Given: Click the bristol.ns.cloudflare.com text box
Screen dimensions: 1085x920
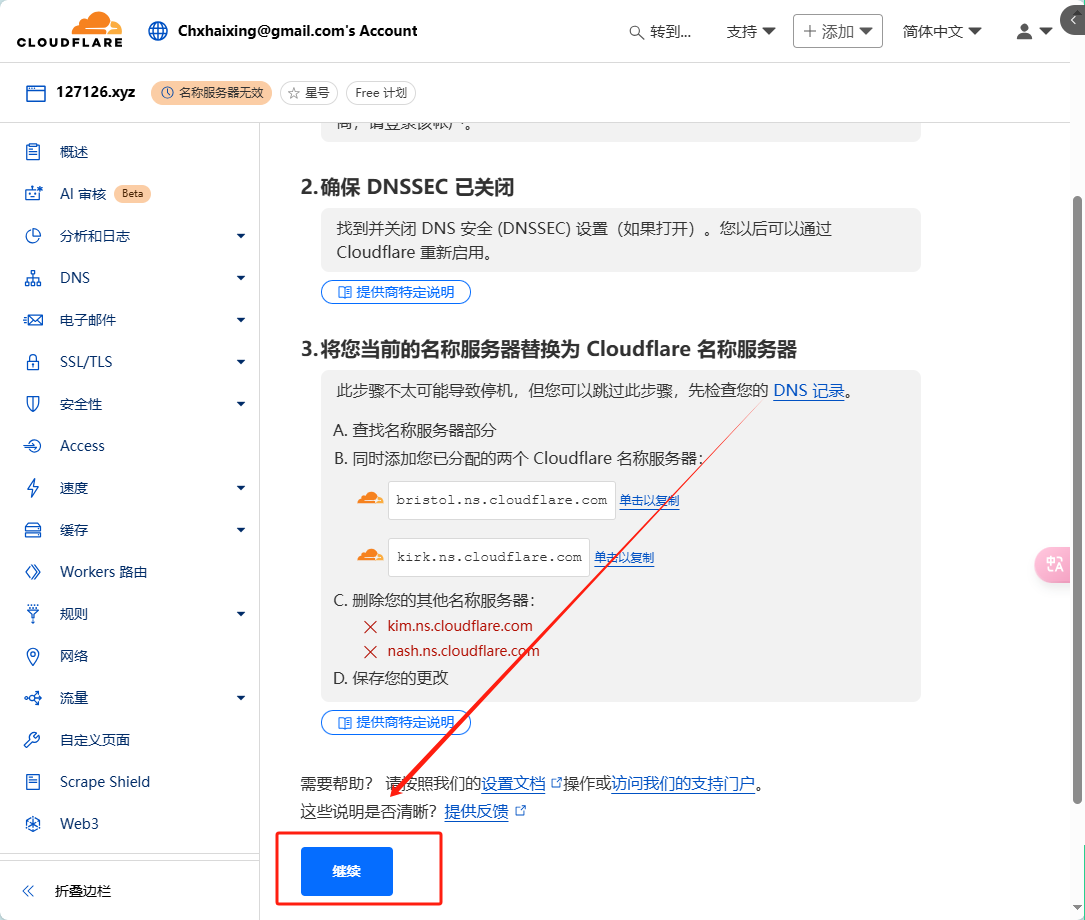Looking at the screenshot, I should 502,500.
